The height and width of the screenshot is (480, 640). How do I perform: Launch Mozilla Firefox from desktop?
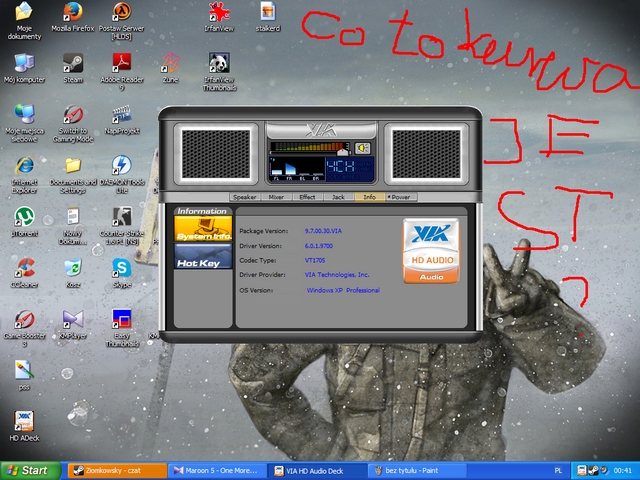[73, 17]
